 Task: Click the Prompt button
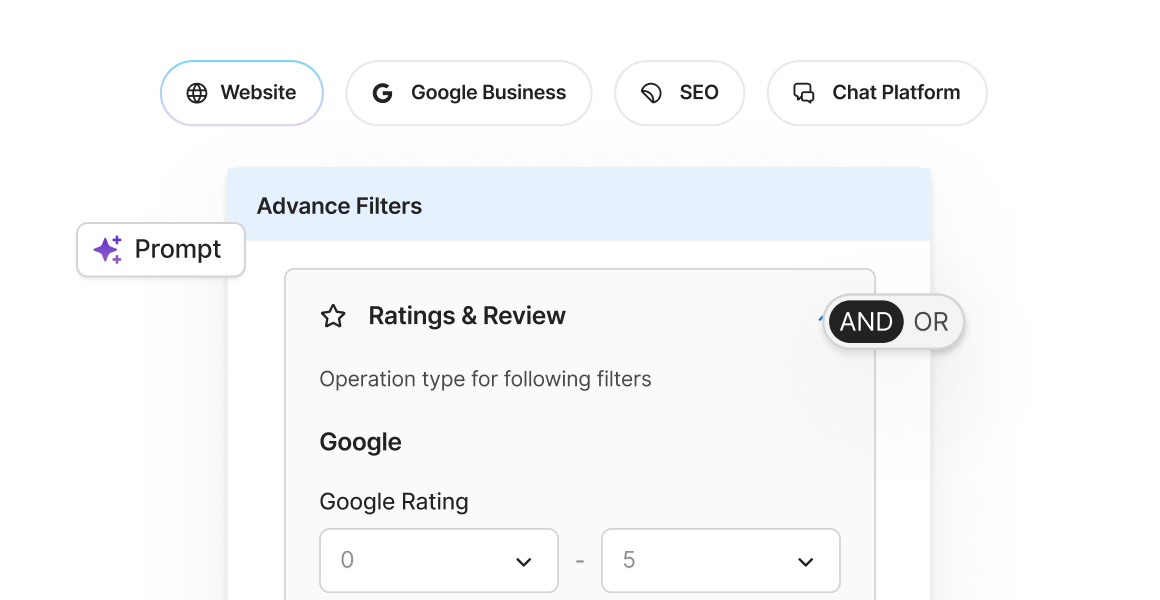pos(161,249)
